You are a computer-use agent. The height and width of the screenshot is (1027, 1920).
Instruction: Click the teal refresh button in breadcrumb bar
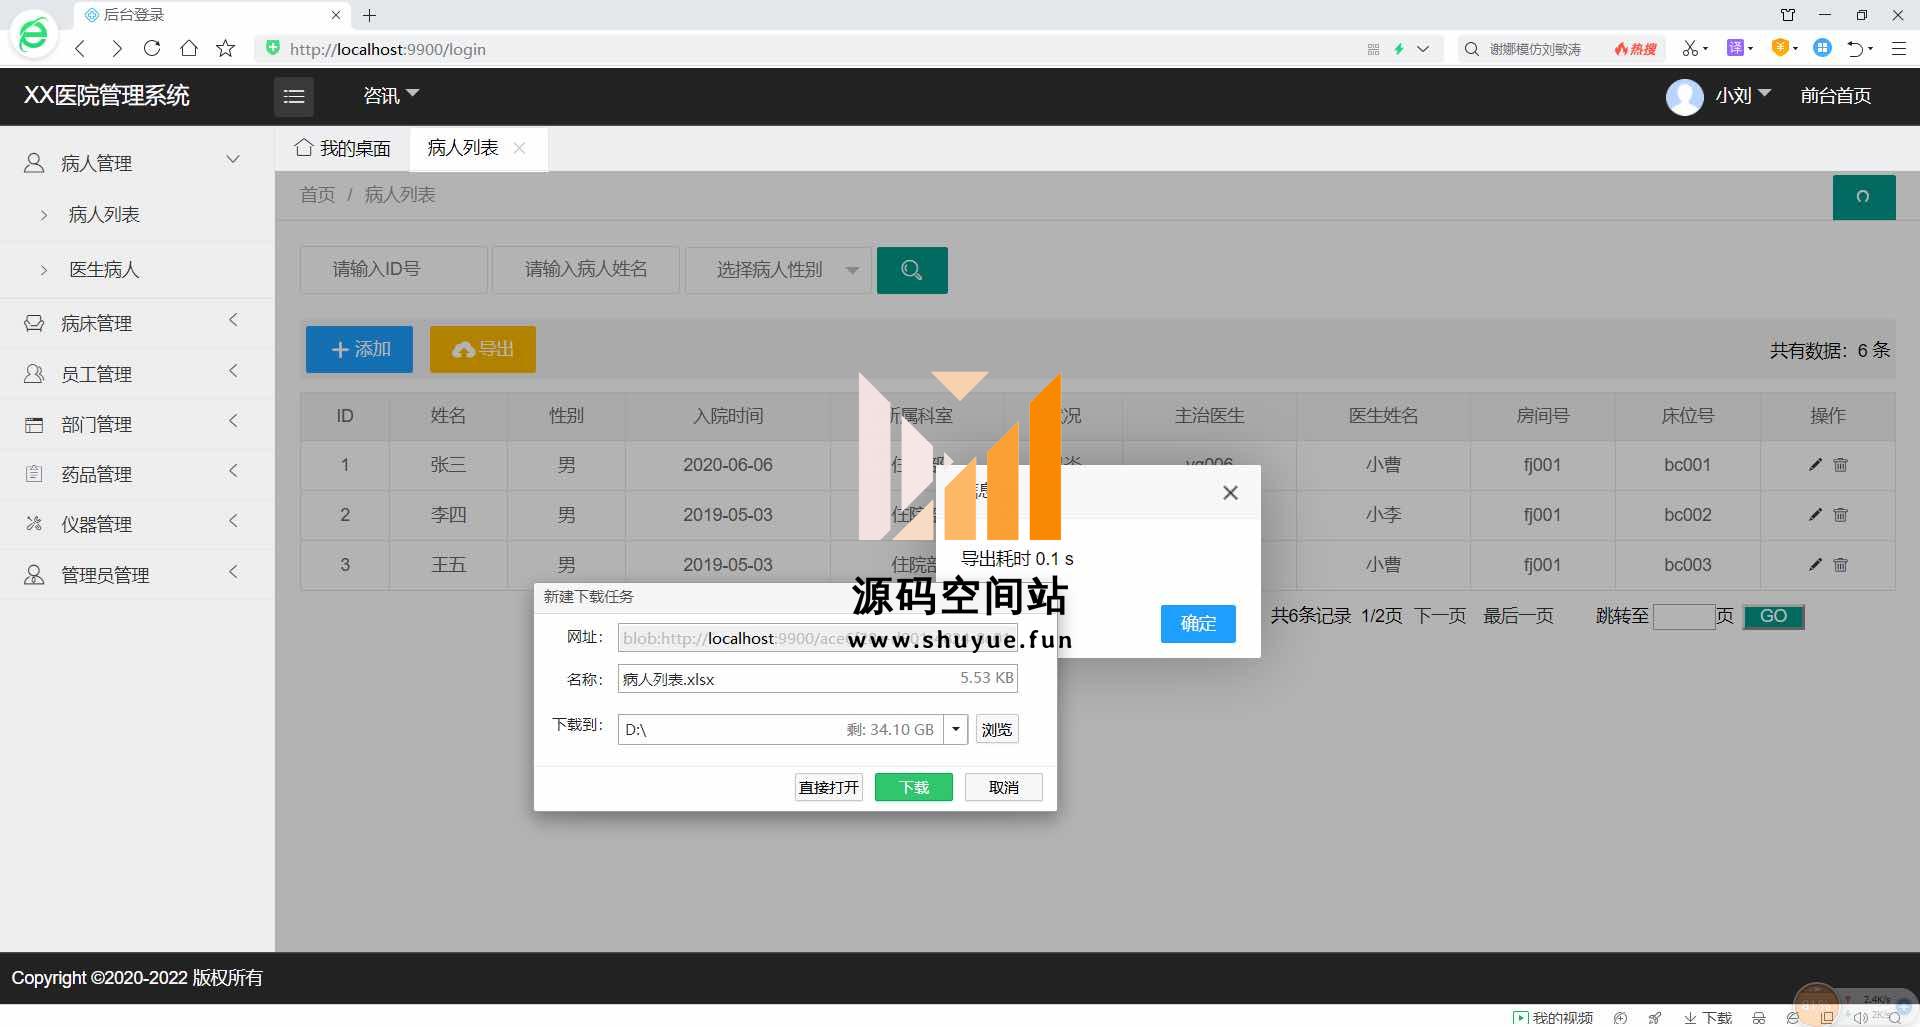(1864, 197)
